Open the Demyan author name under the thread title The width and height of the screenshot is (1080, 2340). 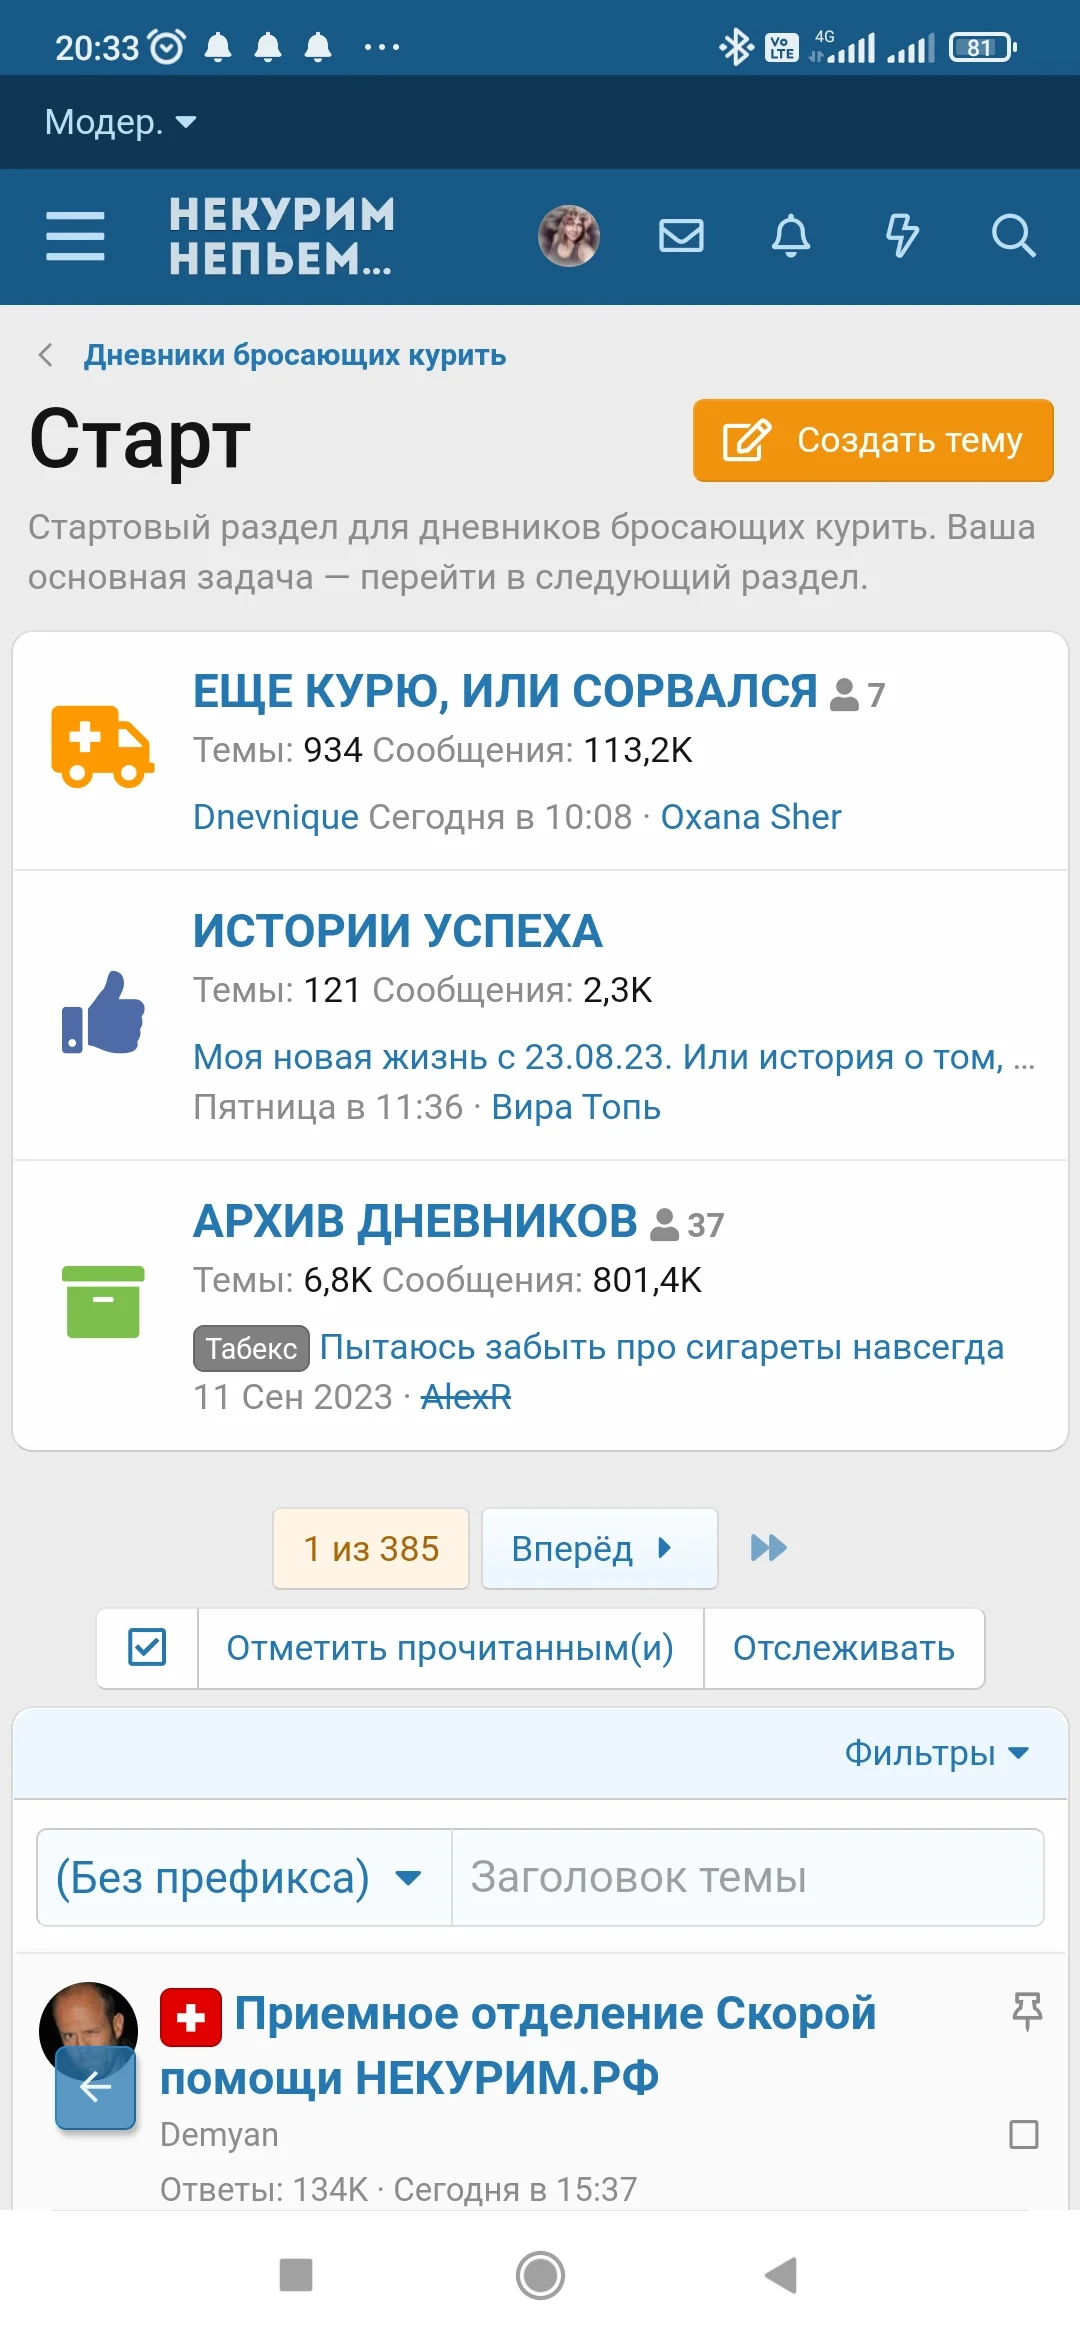(219, 2135)
